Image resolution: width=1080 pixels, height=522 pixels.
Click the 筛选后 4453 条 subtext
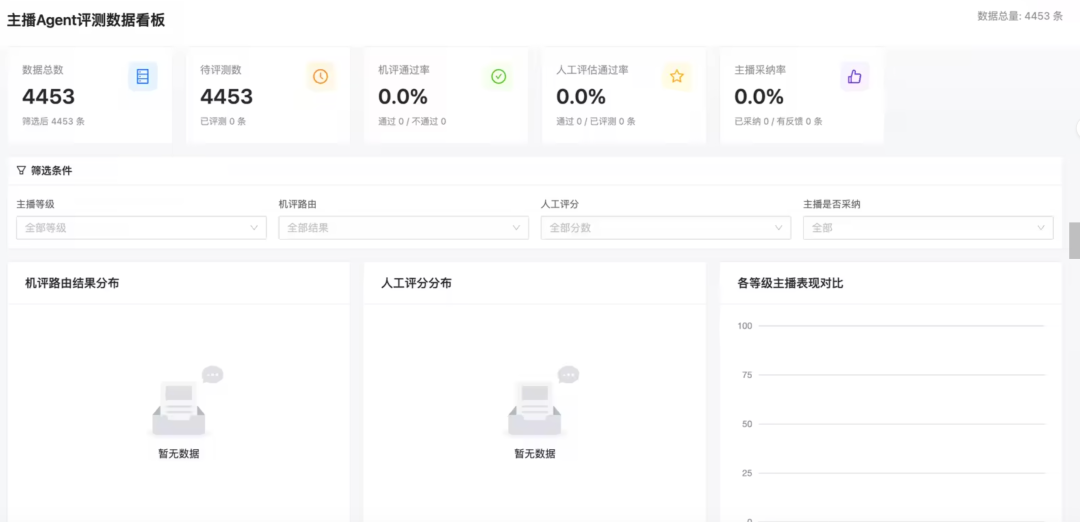coord(54,121)
